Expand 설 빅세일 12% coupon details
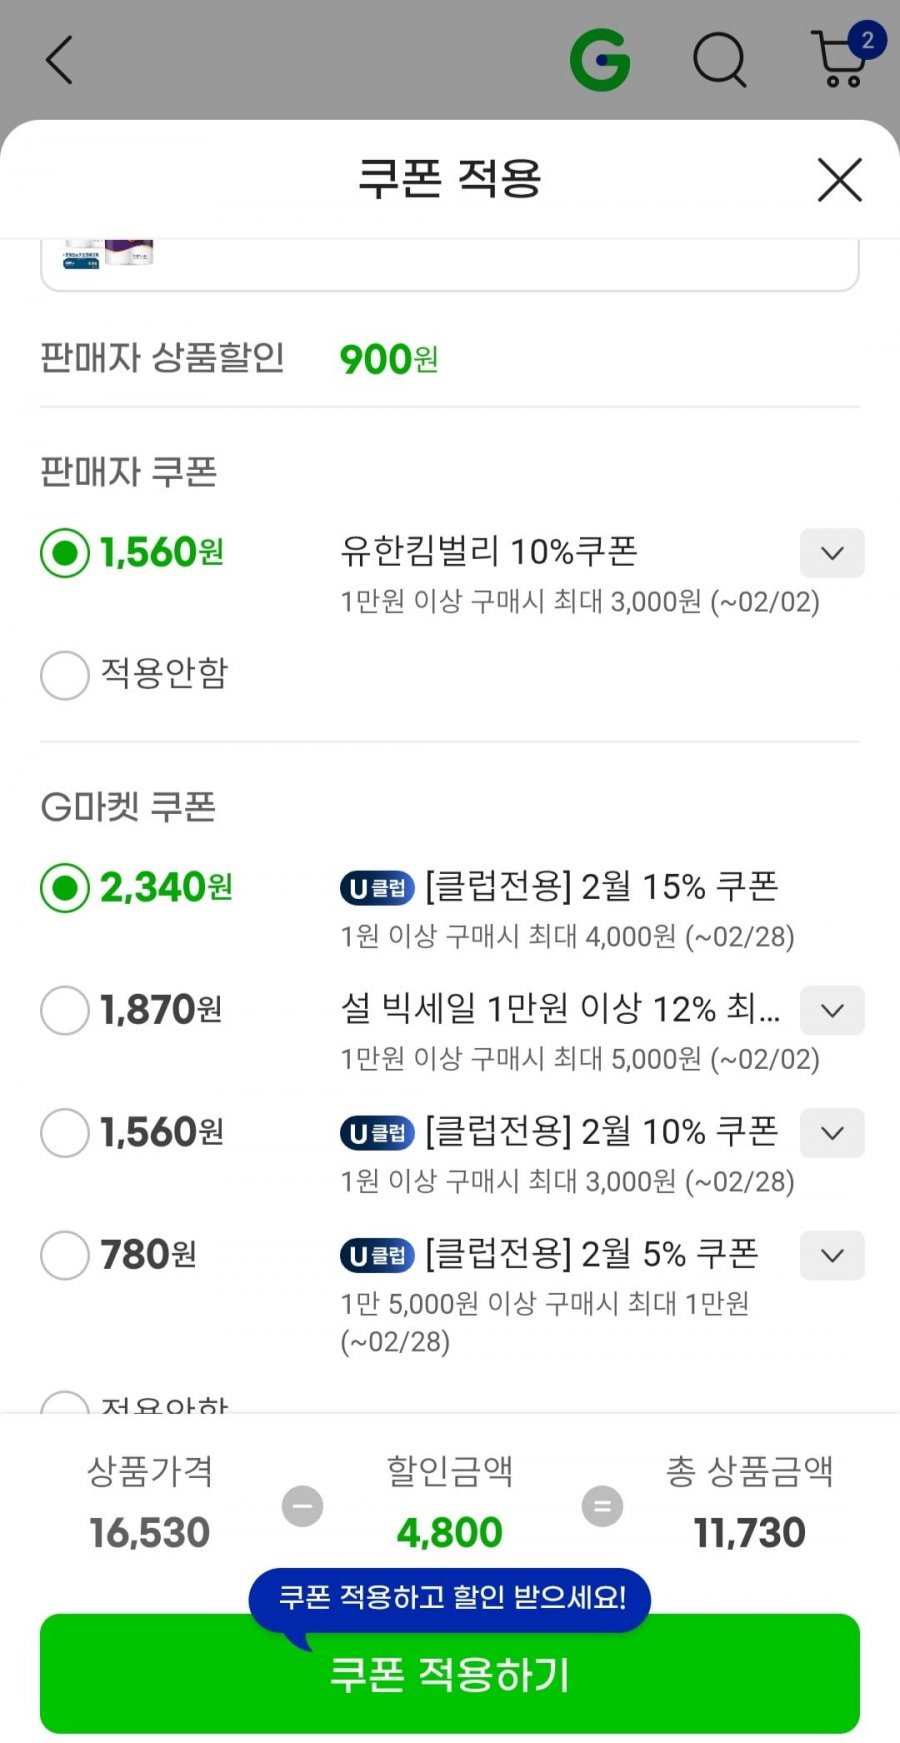This screenshot has height=1743, width=900. pos(832,1010)
